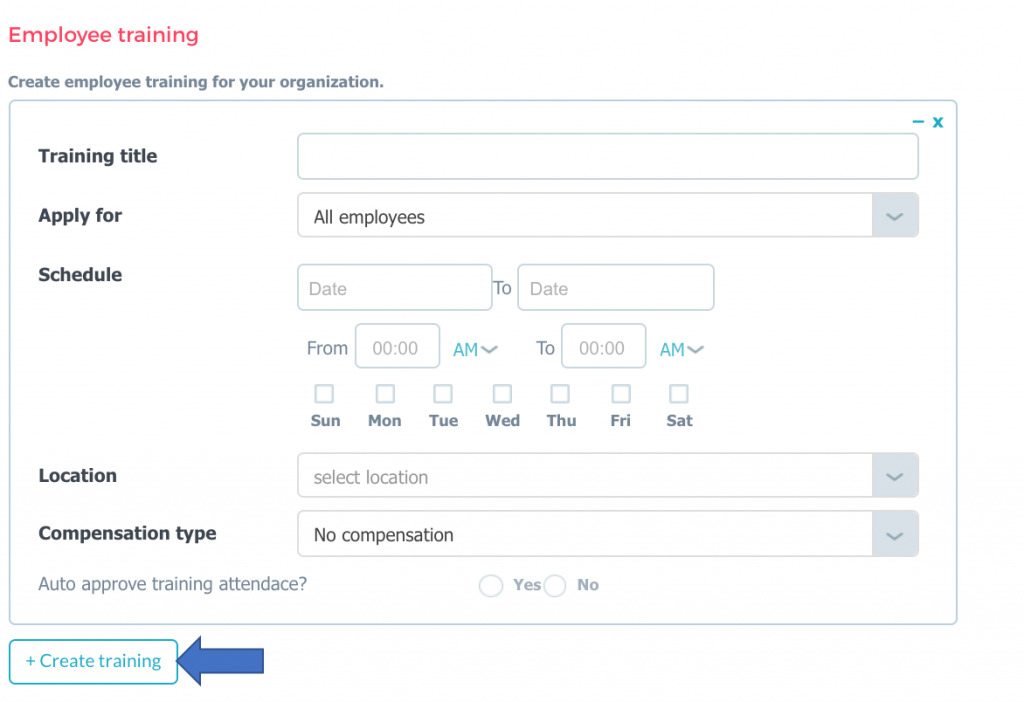The height and width of the screenshot is (702, 1024).
Task: Select No for auto approve training attendance
Action: point(555,585)
